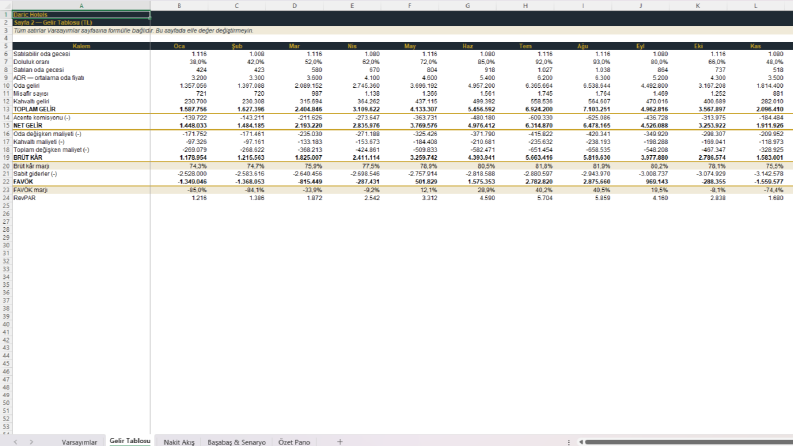Click the 'Ağu' month header
The height and width of the screenshot is (446, 793).
(x=583, y=46)
